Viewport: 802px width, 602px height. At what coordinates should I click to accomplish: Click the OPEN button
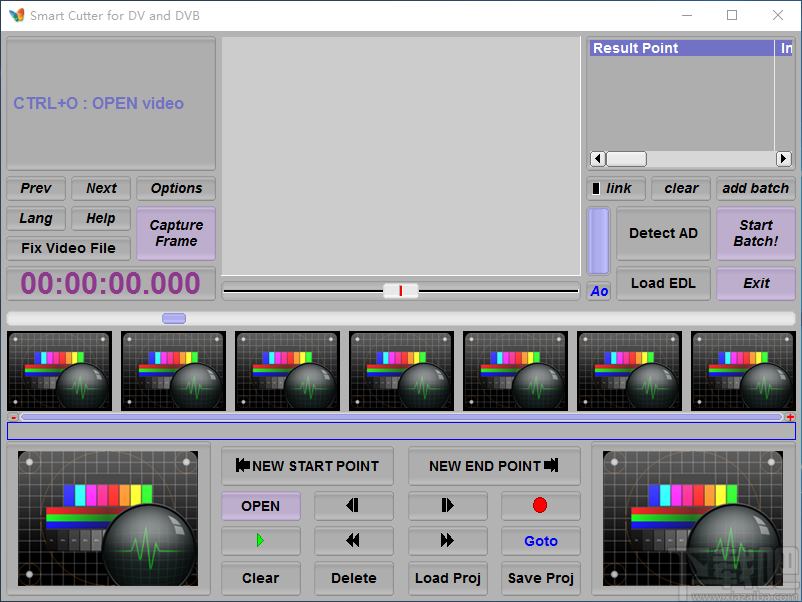[x=260, y=506]
